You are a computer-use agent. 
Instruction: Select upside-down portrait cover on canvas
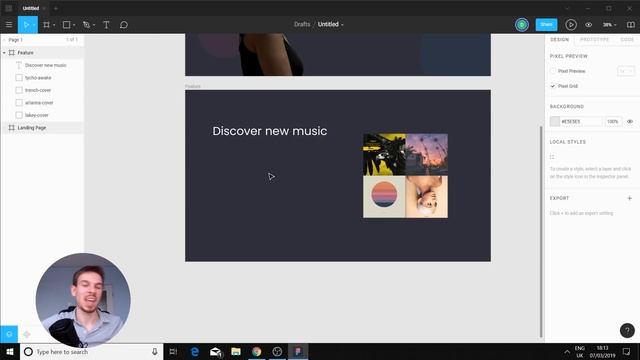coord(427,197)
